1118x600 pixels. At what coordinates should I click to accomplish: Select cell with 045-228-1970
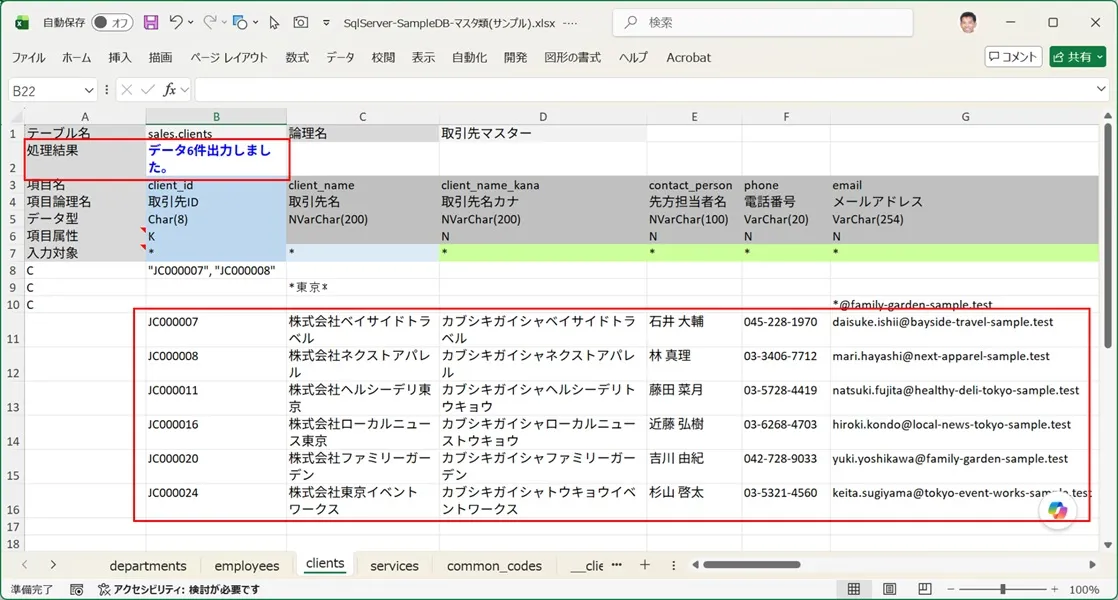786,330
